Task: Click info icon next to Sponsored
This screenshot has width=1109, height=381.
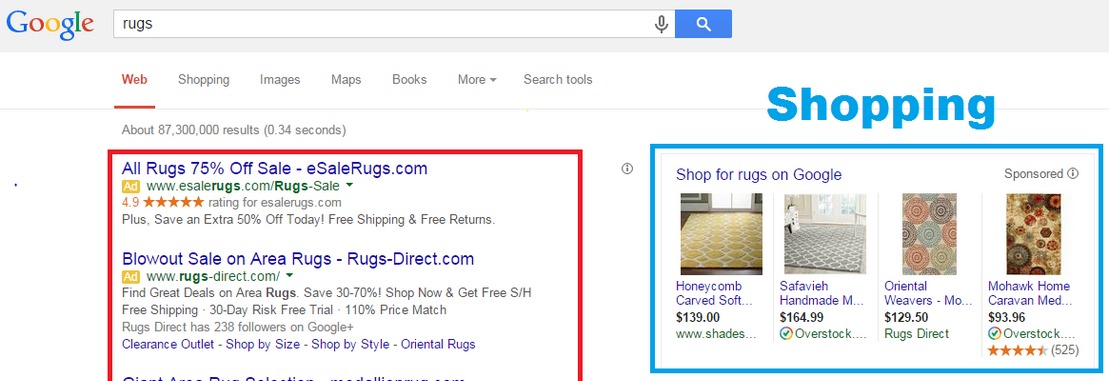Action: (1073, 174)
